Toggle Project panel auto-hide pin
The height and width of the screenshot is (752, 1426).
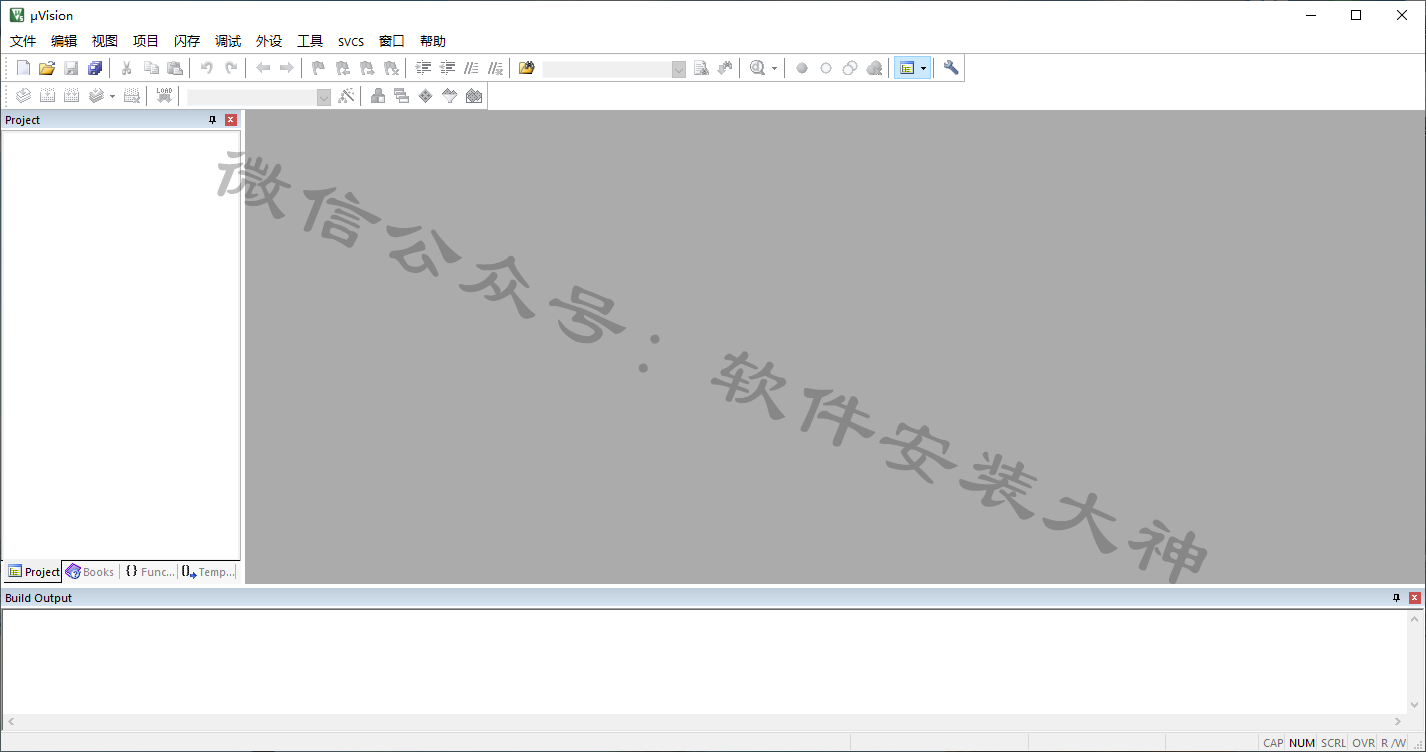[x=212, y=120]
